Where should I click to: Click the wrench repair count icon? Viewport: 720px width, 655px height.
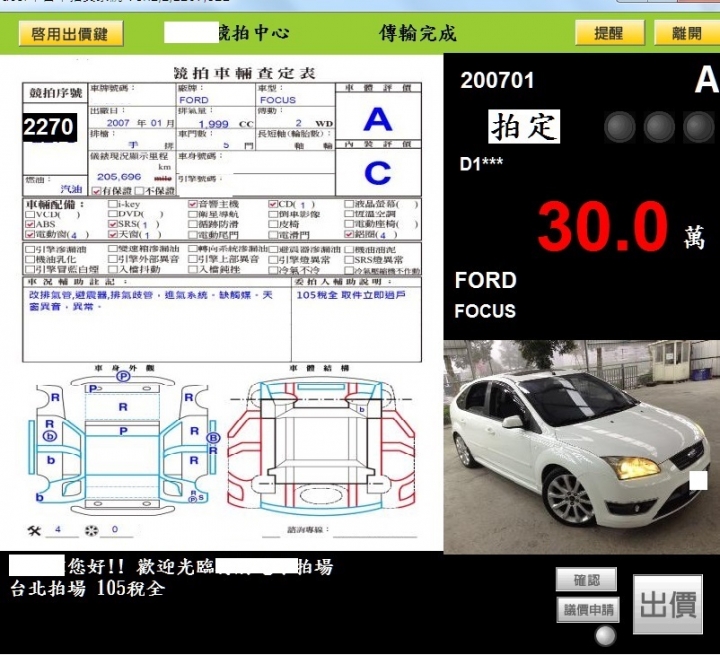point(34,531)
